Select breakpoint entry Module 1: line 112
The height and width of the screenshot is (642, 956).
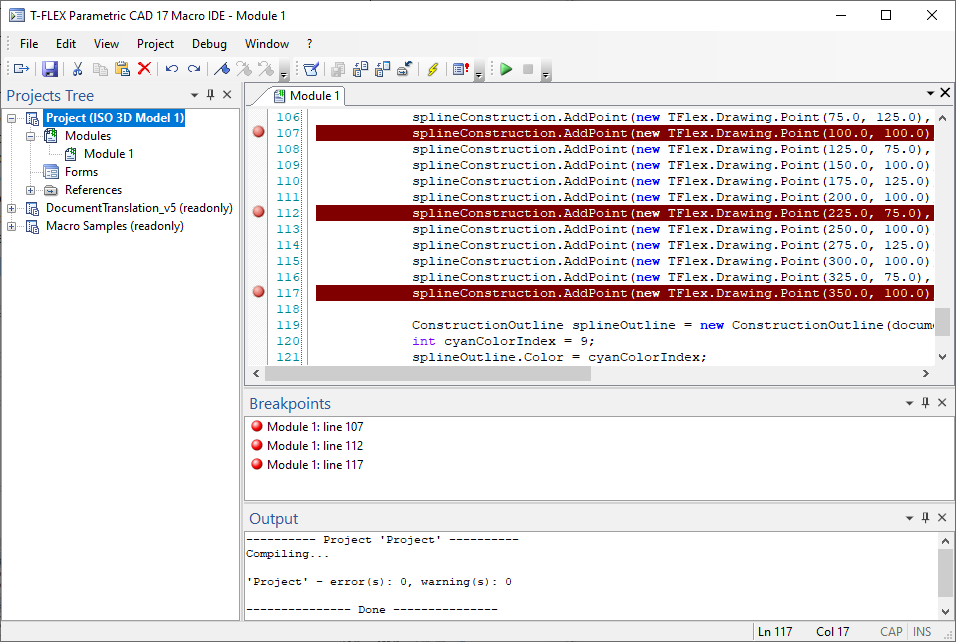coord(315,446)
